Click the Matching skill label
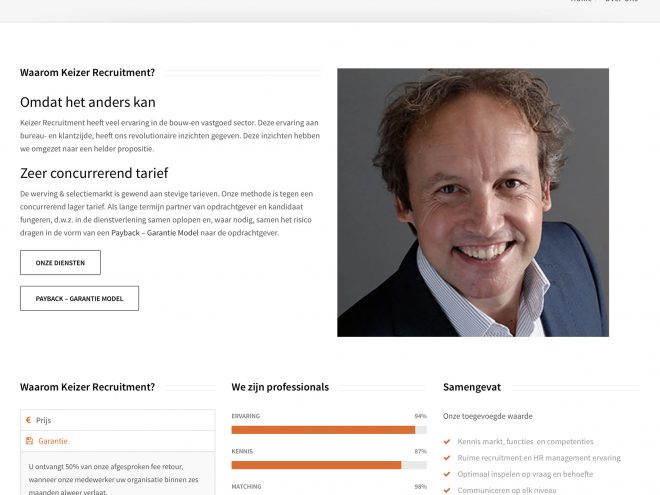 coord(246,487)
